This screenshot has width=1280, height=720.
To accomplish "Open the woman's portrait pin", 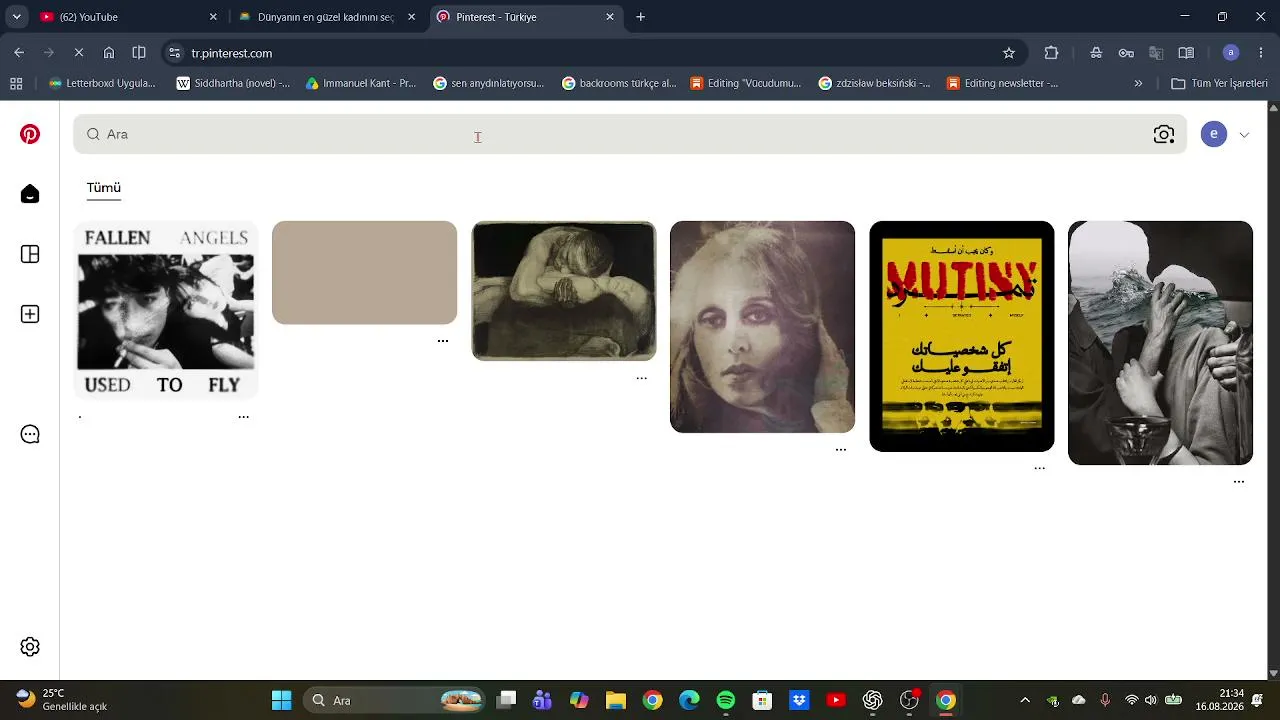I will pyautogui.click(x=762, y=327).
